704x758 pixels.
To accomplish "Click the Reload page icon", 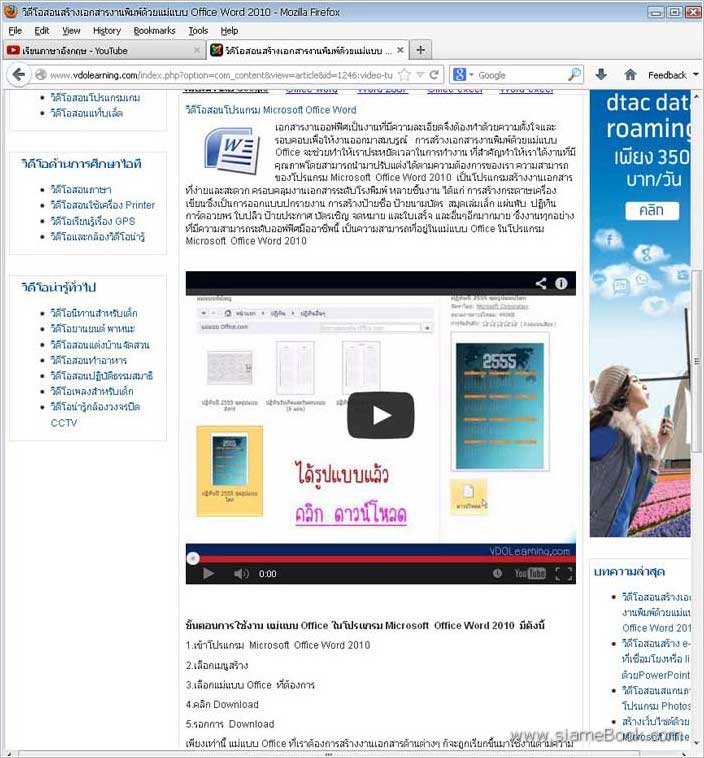I will click(434, 75).
